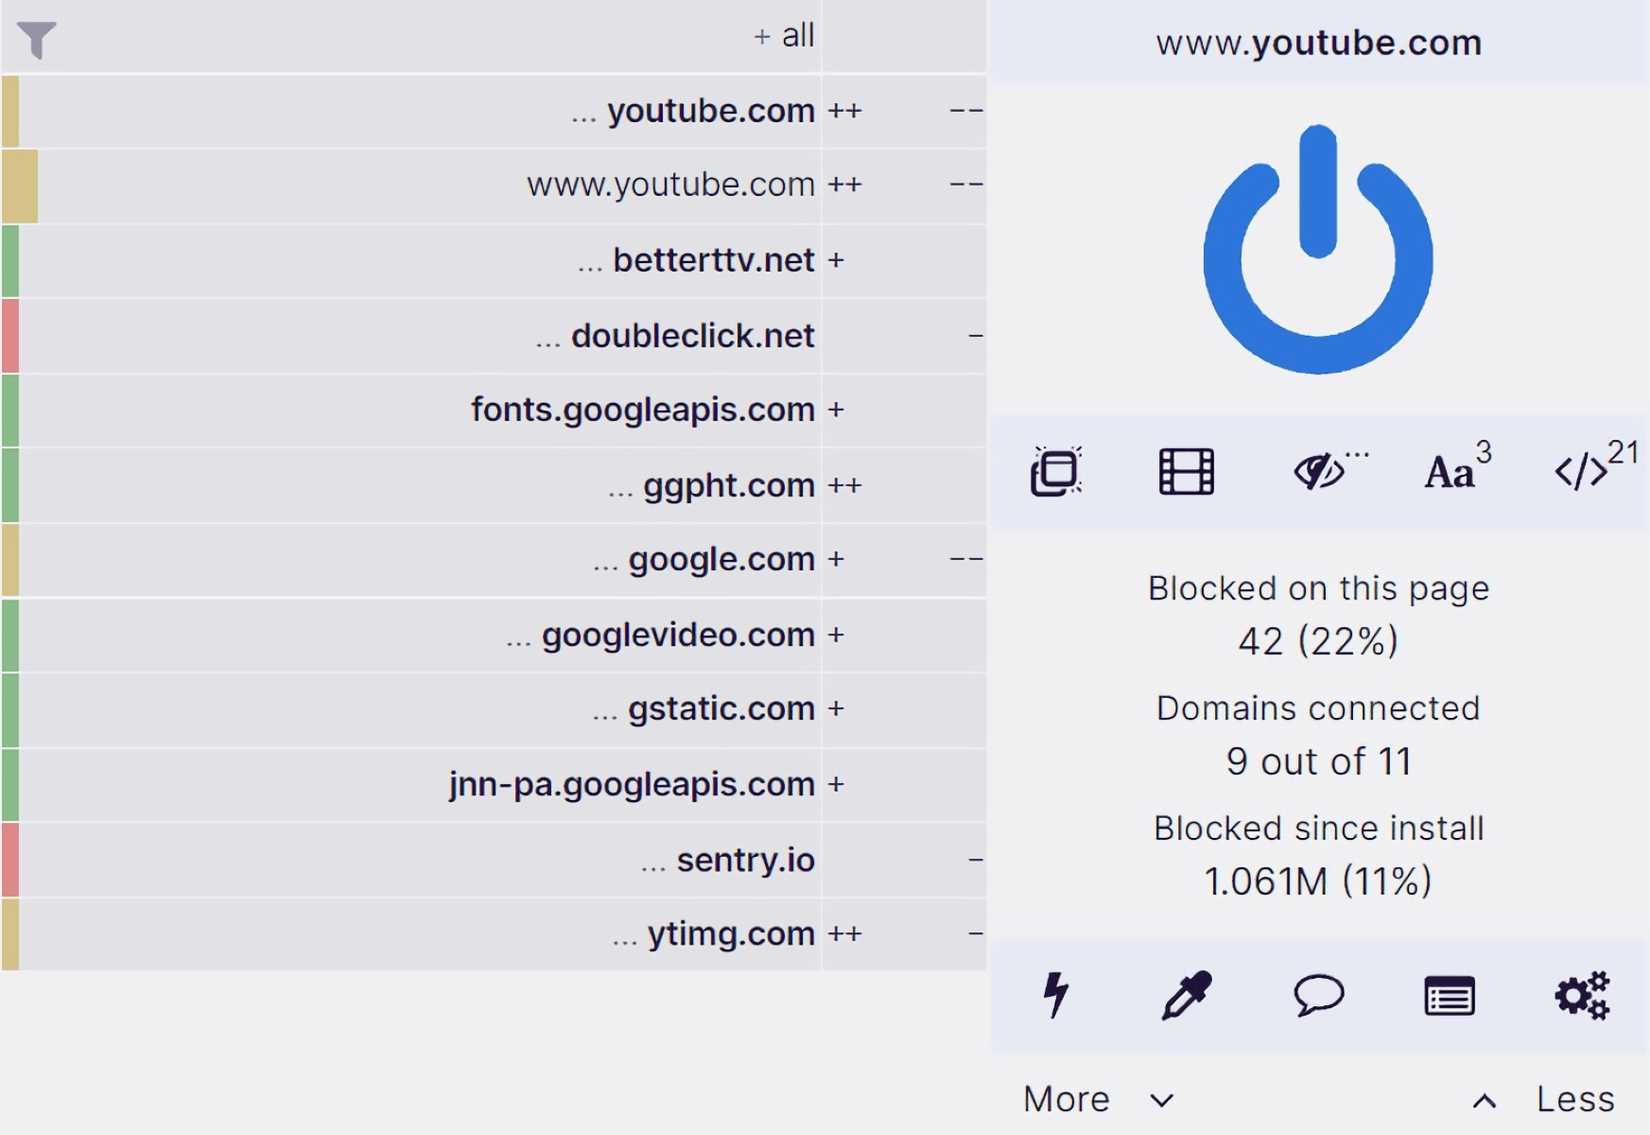Click the + all row
The width and height of the screenshot is (1650, 1135).
tap(783, 35)
